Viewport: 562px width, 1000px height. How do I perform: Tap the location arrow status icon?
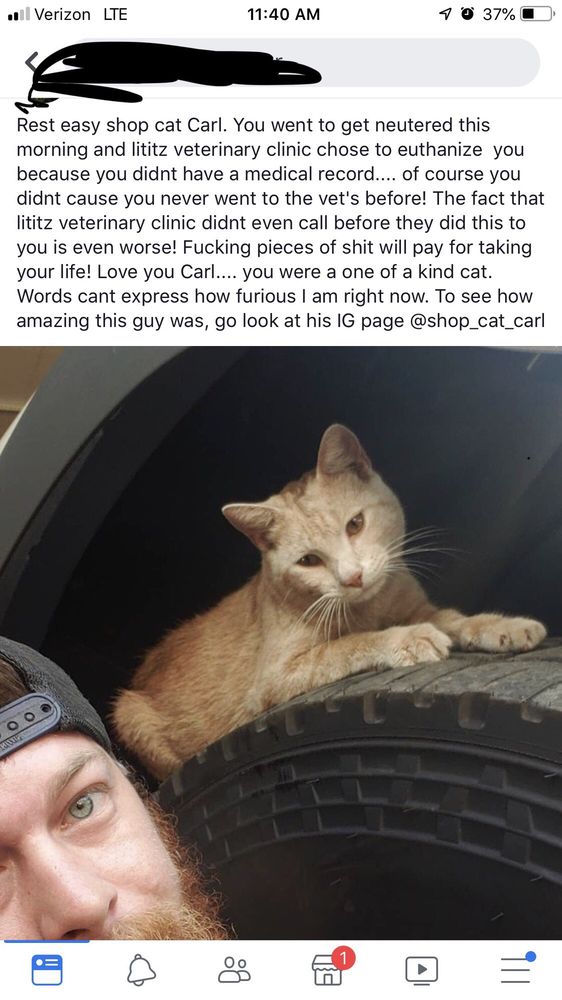445,13
